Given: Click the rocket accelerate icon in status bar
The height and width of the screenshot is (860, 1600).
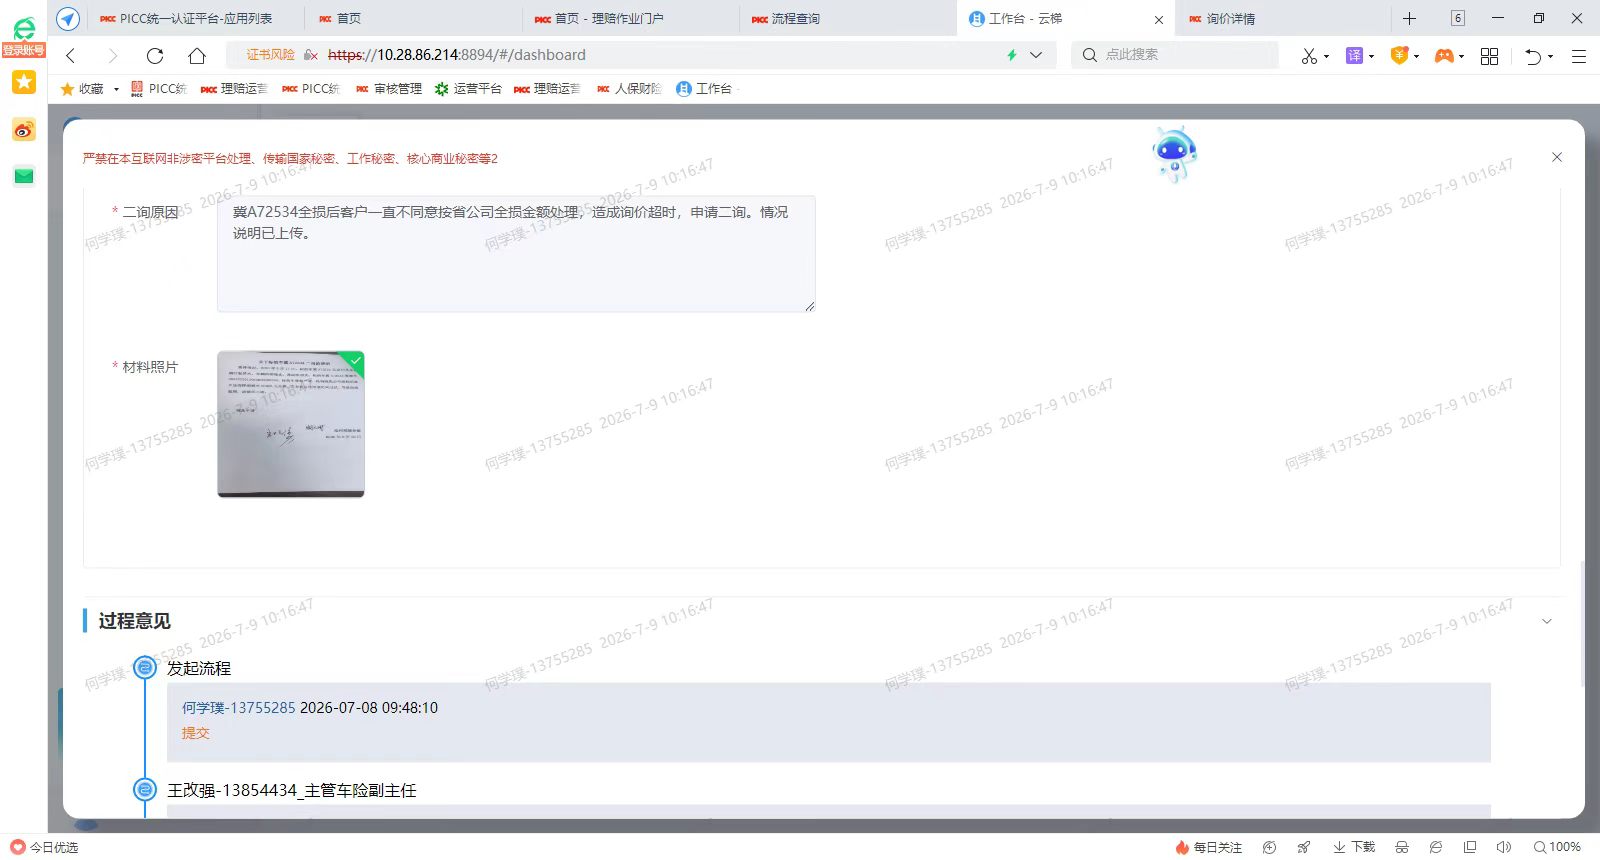Looking at the screenshot, I should [x=1304, y=847].
